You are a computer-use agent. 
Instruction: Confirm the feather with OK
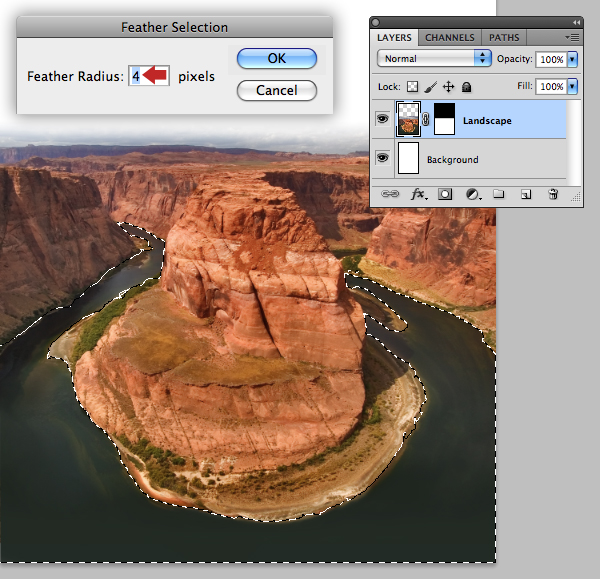277,59
